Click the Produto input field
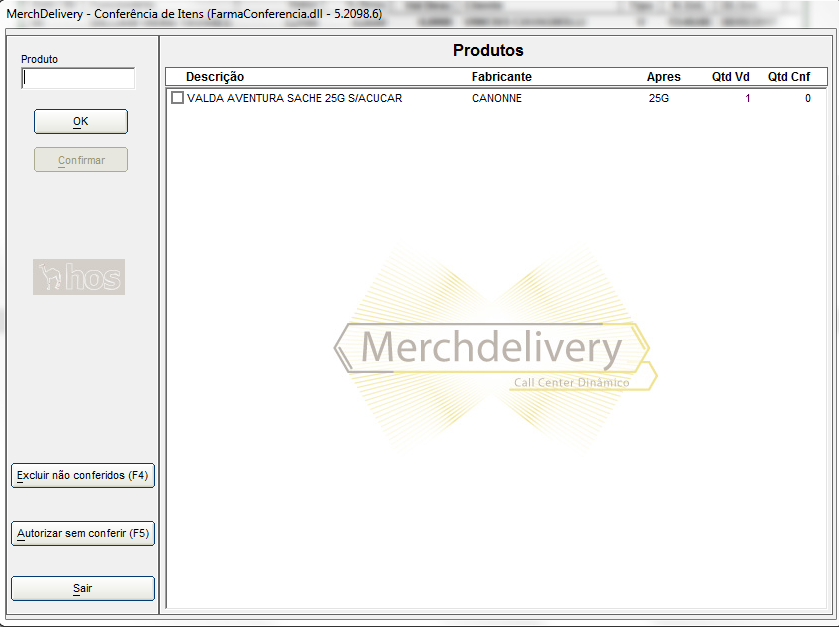The image size is (839, 627). tap(78, 79)
